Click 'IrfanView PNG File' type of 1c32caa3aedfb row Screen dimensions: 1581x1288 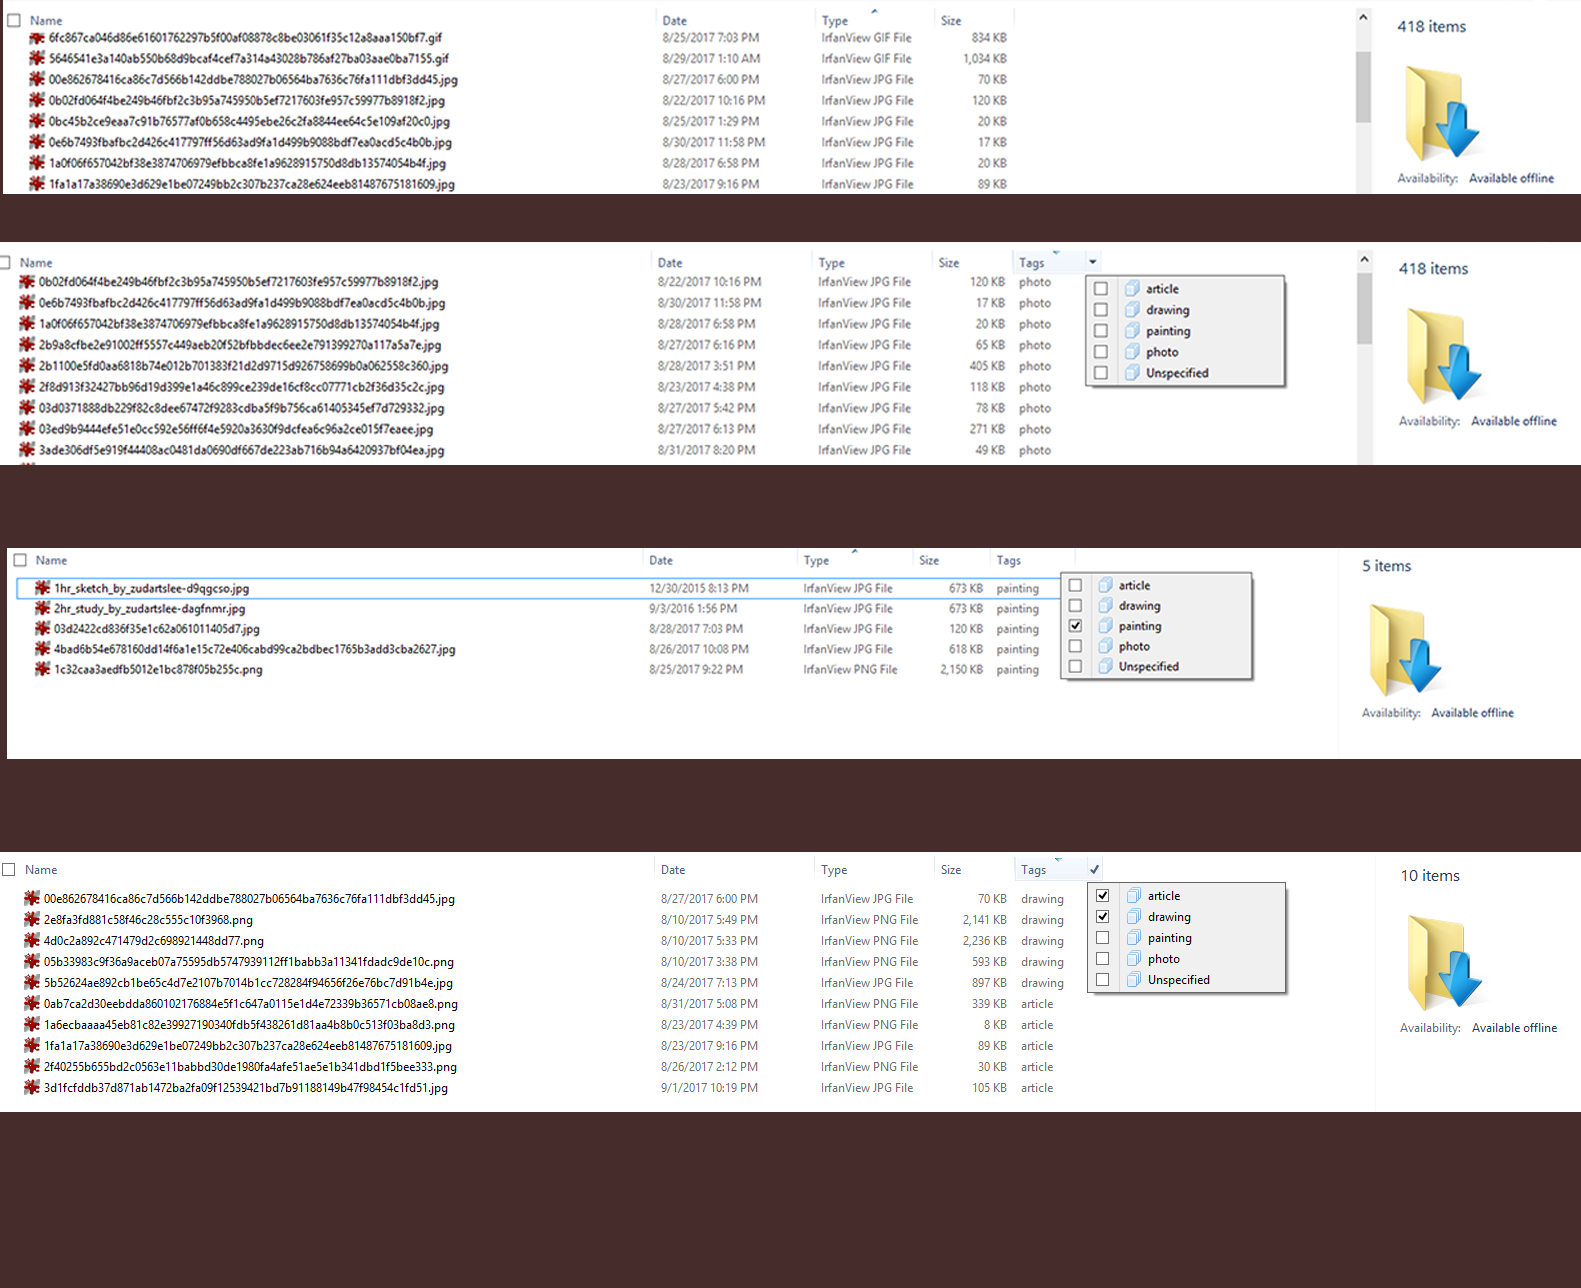point(850,670)
